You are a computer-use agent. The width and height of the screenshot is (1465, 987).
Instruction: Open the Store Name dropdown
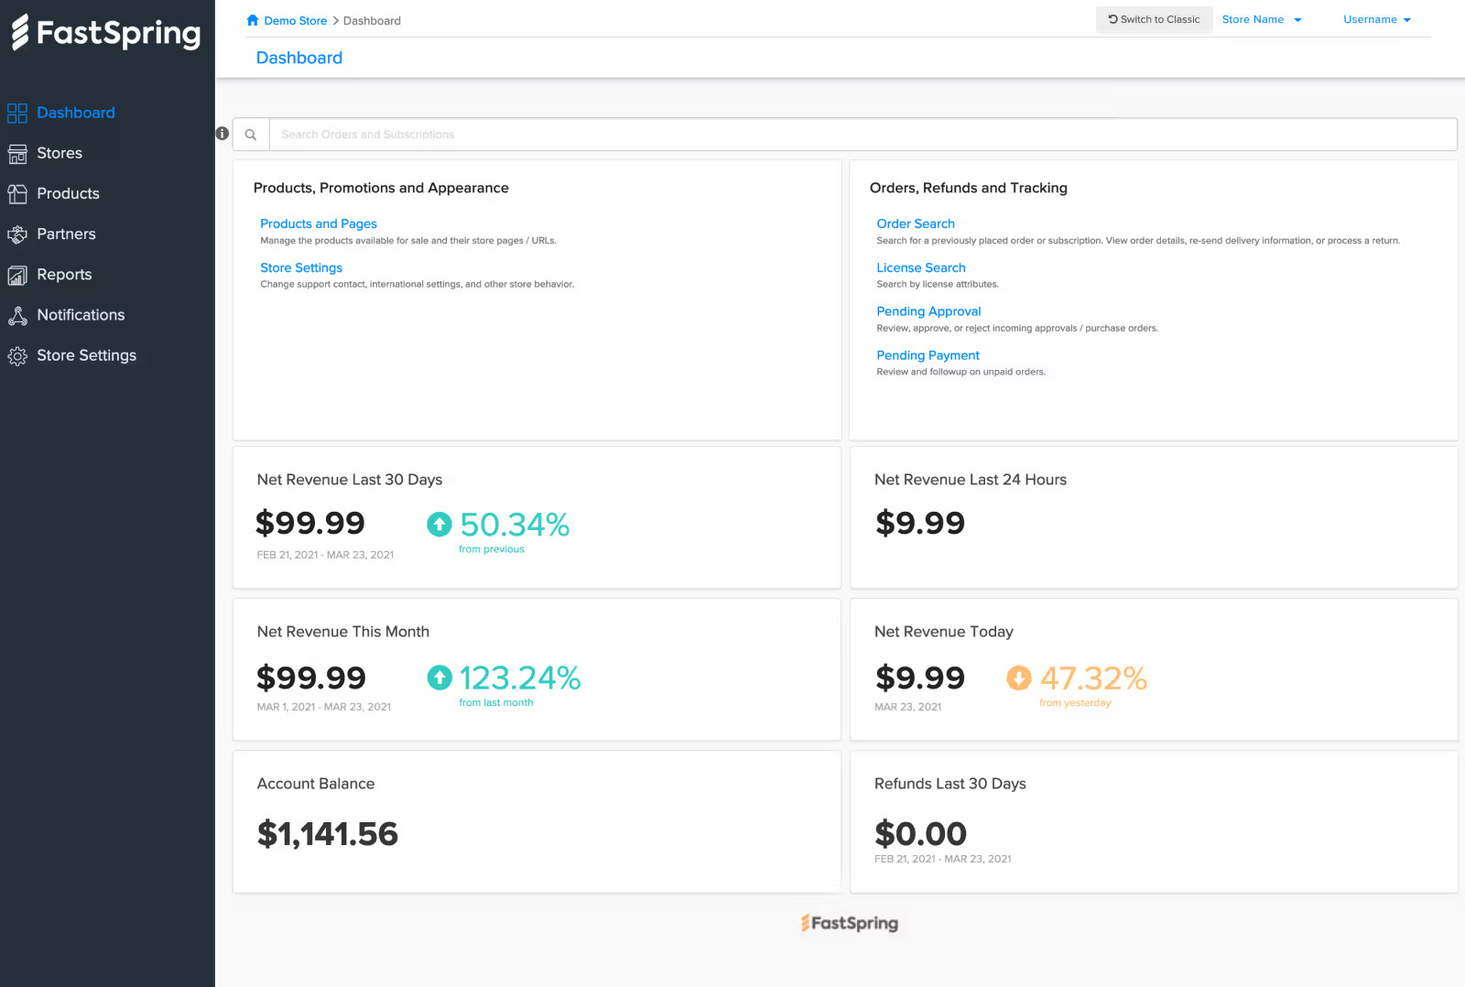pyautogui.click(x=1262, y=19)
